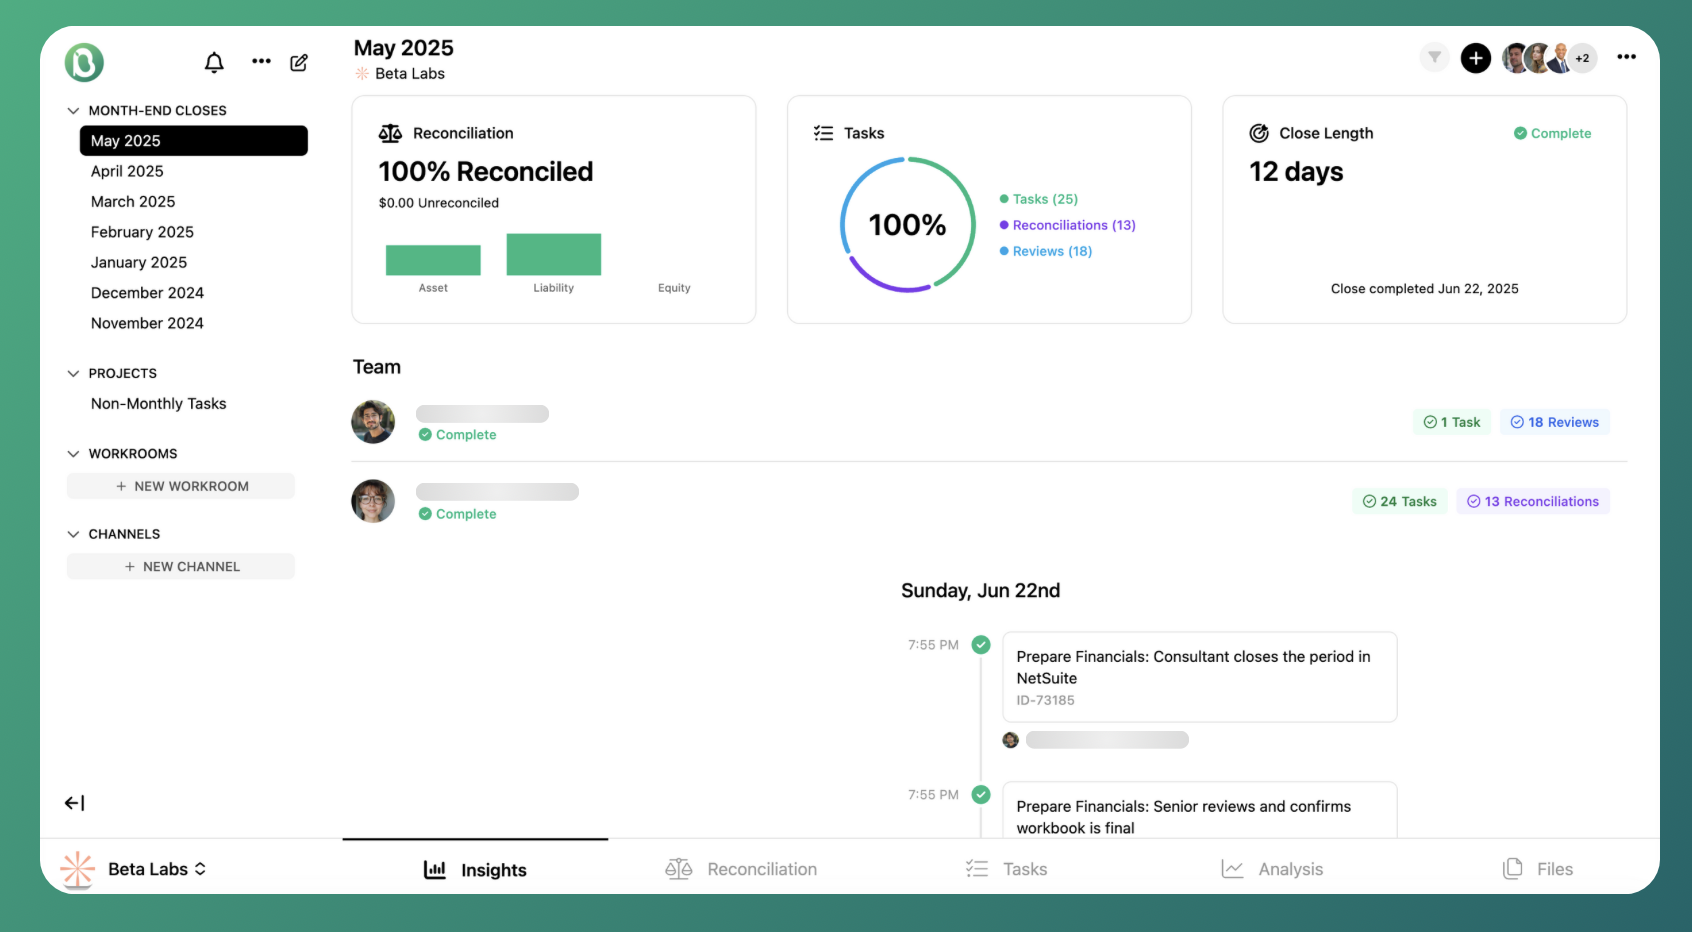
Task: Click the Tasks checklist card icon
Action: pos(823,133)
